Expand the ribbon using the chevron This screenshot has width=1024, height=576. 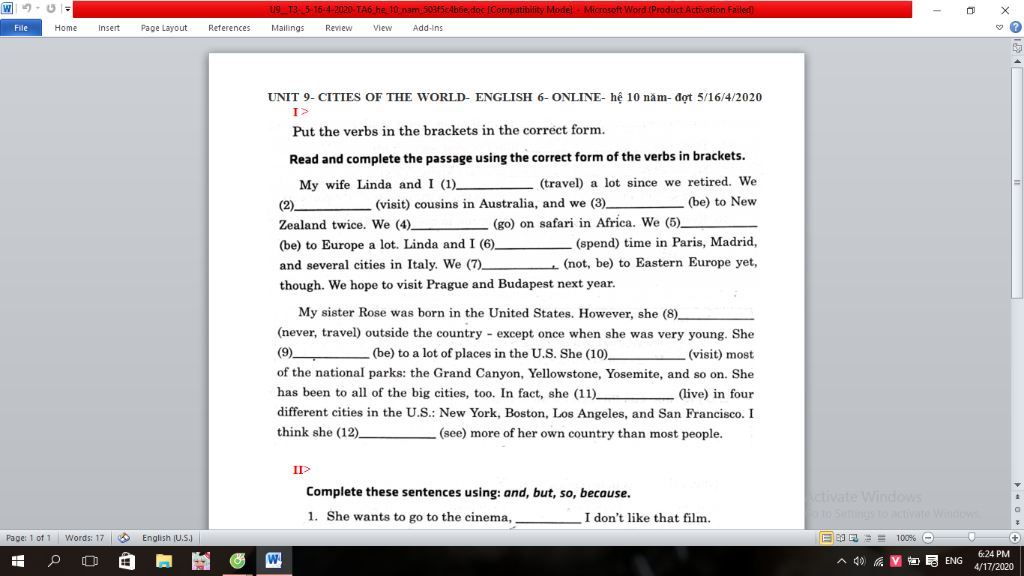pos(999,27)
